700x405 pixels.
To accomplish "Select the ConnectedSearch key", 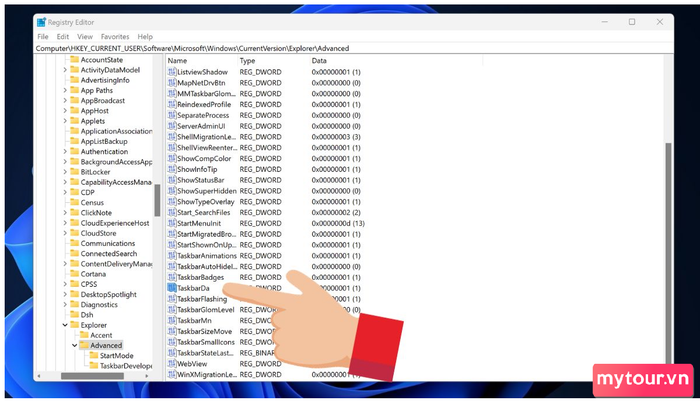I will click(x=108, y=254).
